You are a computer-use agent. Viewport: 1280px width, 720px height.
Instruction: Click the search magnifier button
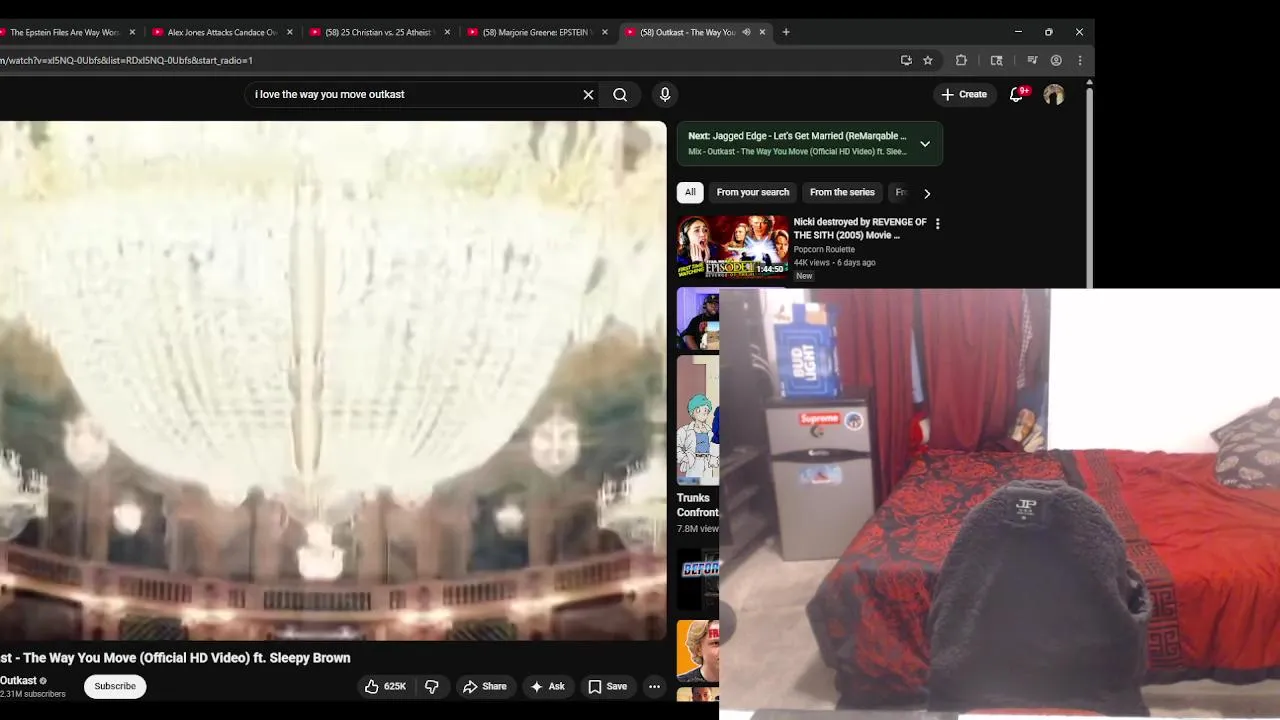[x=620, y=95]
